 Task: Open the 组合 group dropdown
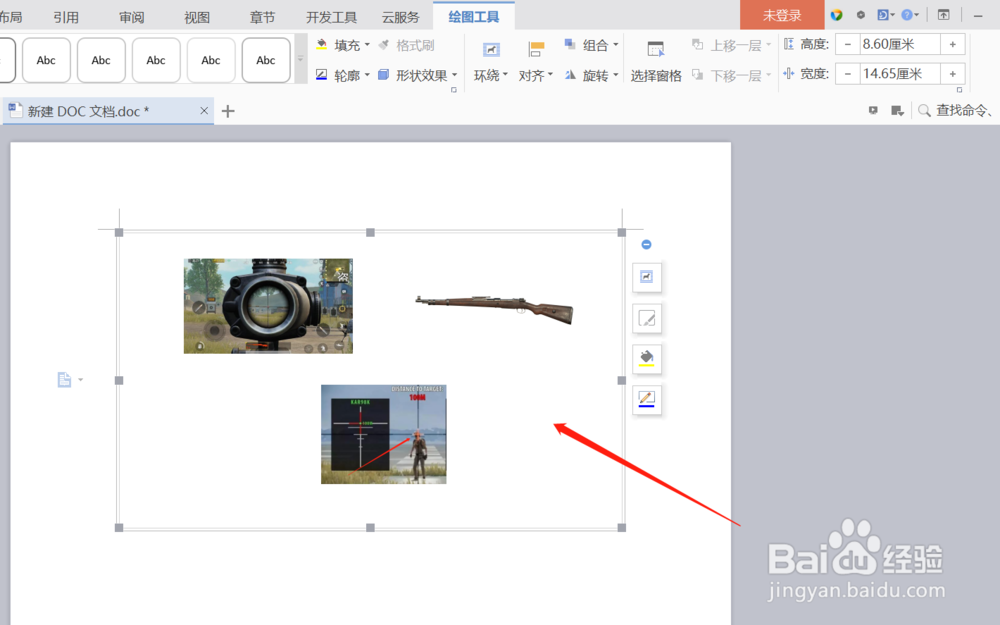[591, 45]
